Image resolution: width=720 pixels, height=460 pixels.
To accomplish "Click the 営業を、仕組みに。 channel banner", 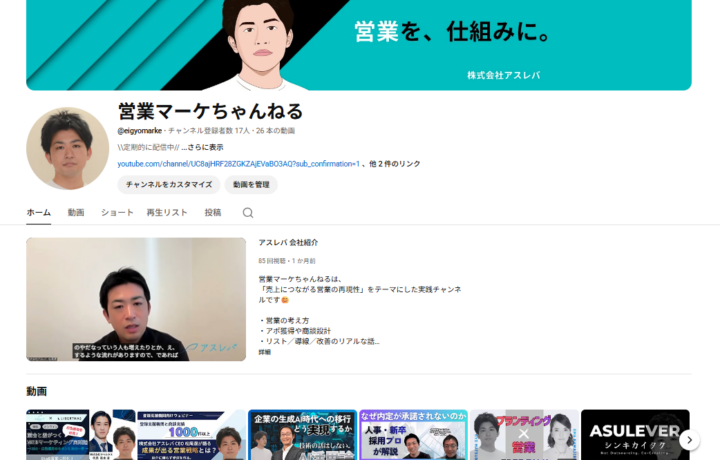I will [359, 45].
